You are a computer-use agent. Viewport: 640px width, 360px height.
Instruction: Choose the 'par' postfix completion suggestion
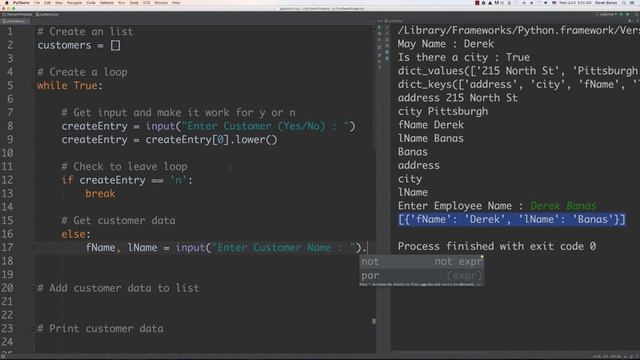pos(421,276)
